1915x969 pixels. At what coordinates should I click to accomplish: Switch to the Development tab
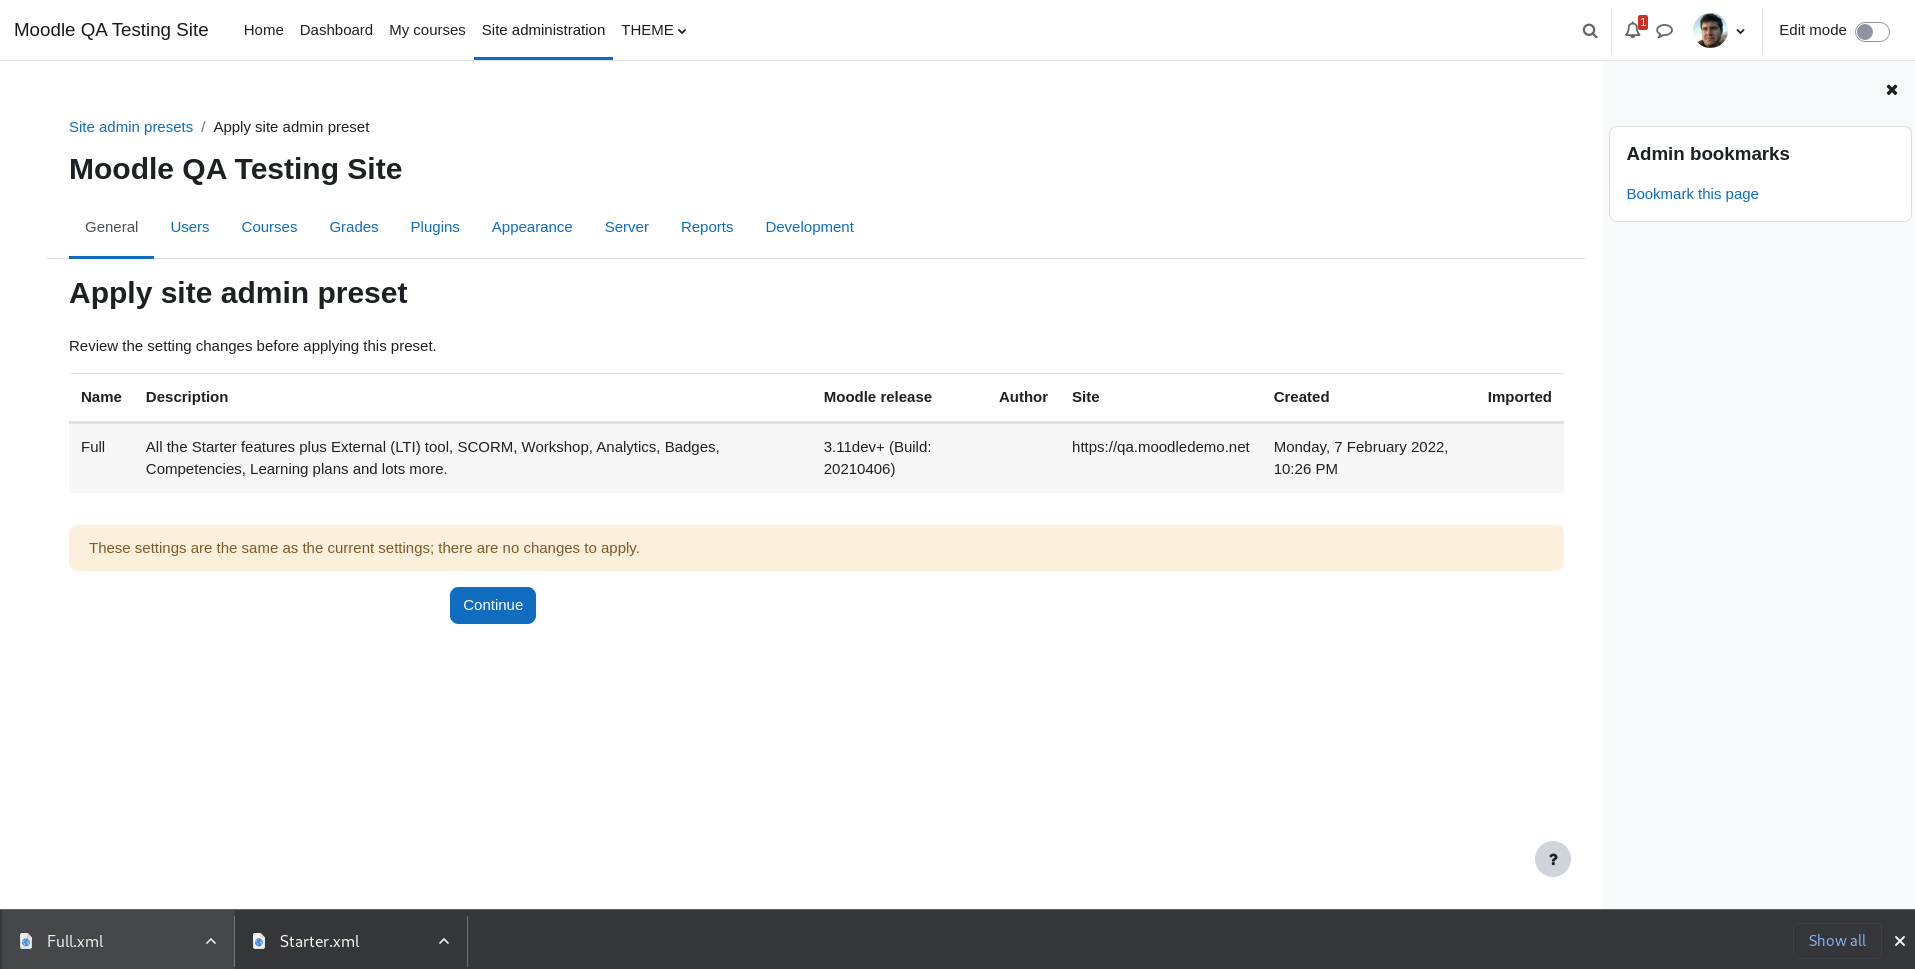[x=809, y=227]
